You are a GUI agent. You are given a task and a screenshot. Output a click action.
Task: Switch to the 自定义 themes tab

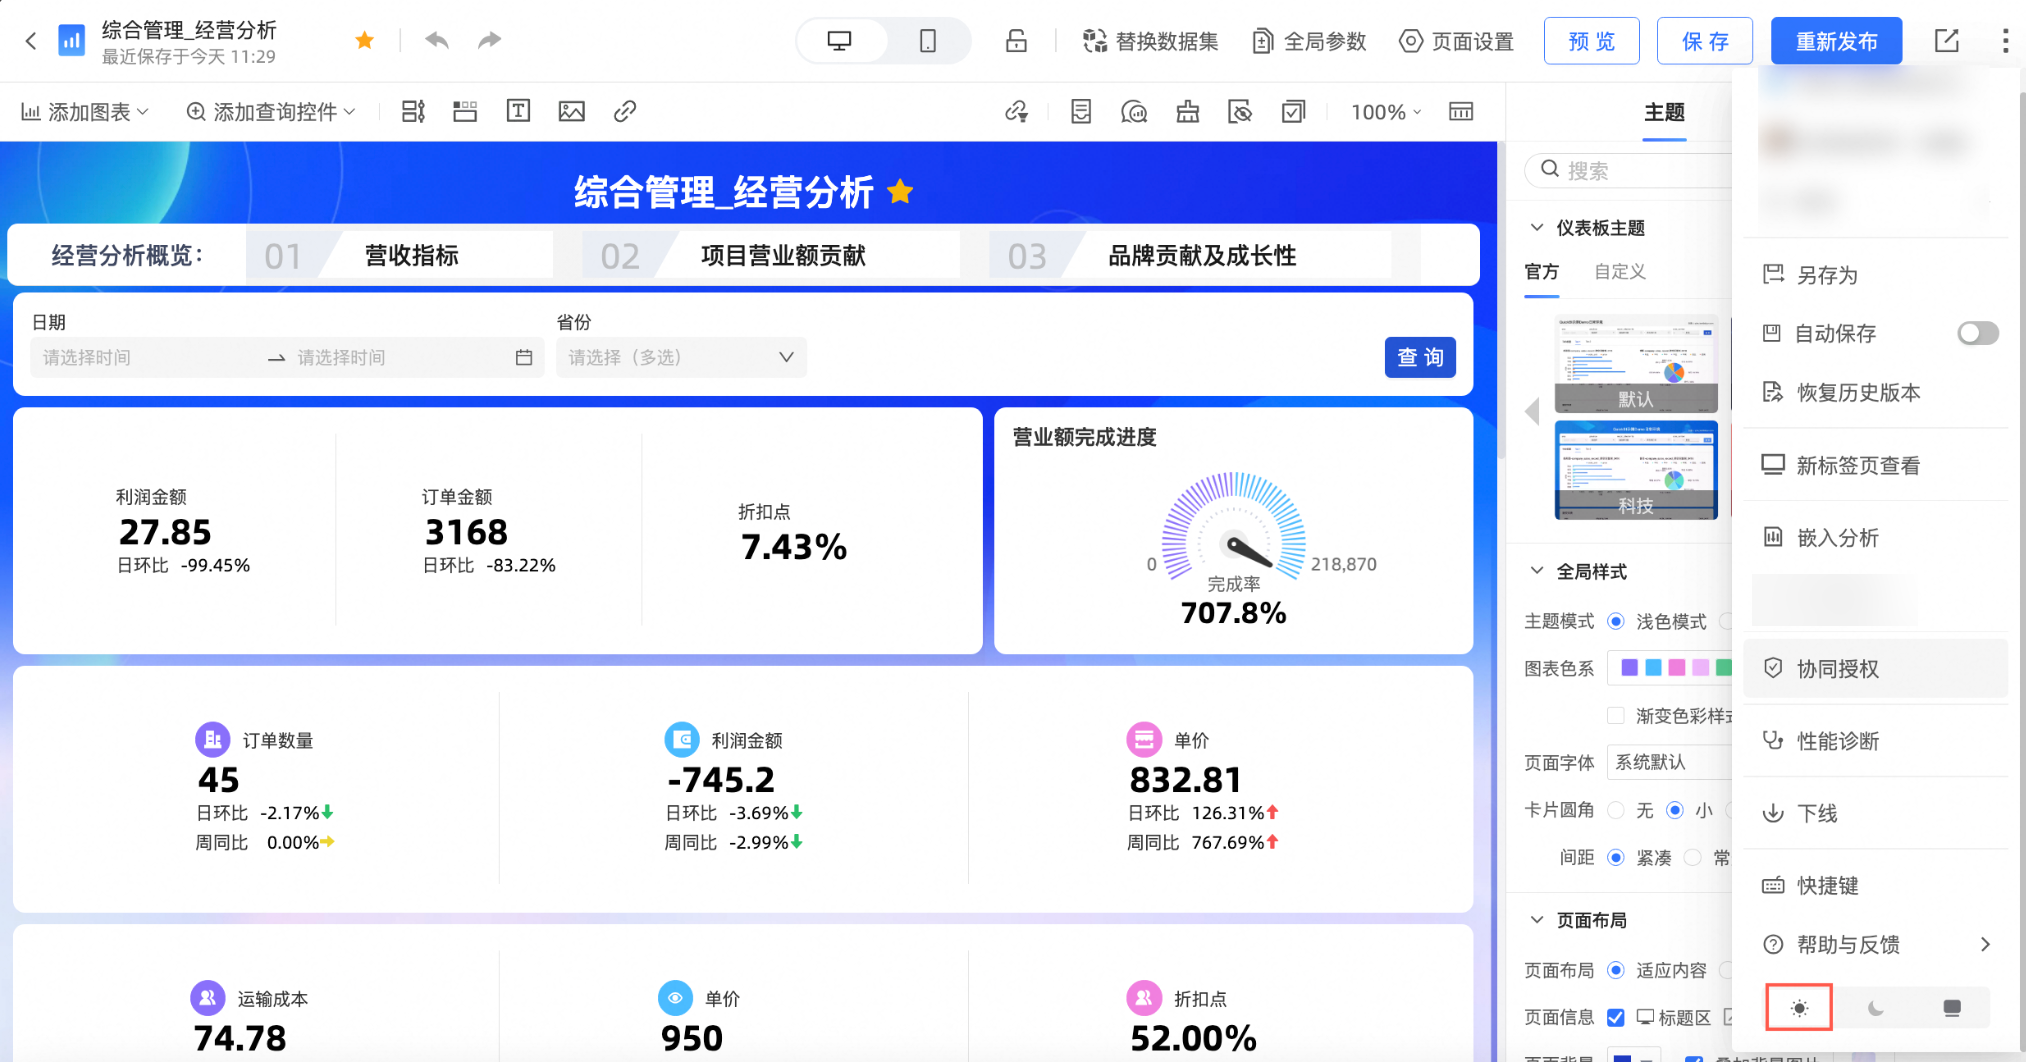point(1620,272)
